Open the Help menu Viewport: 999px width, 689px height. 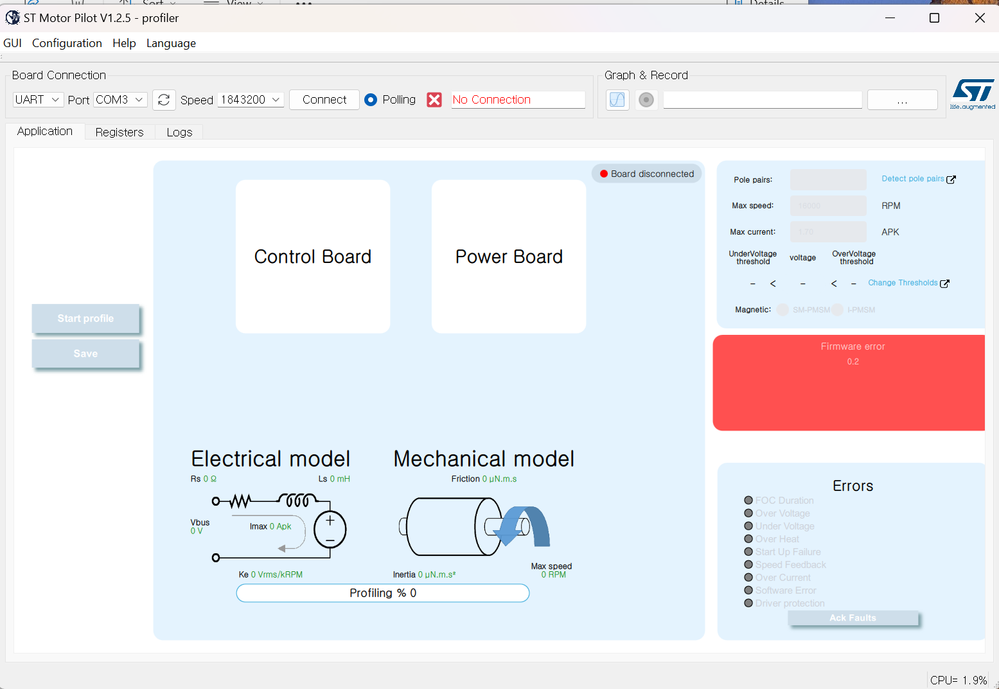point(124,43)
